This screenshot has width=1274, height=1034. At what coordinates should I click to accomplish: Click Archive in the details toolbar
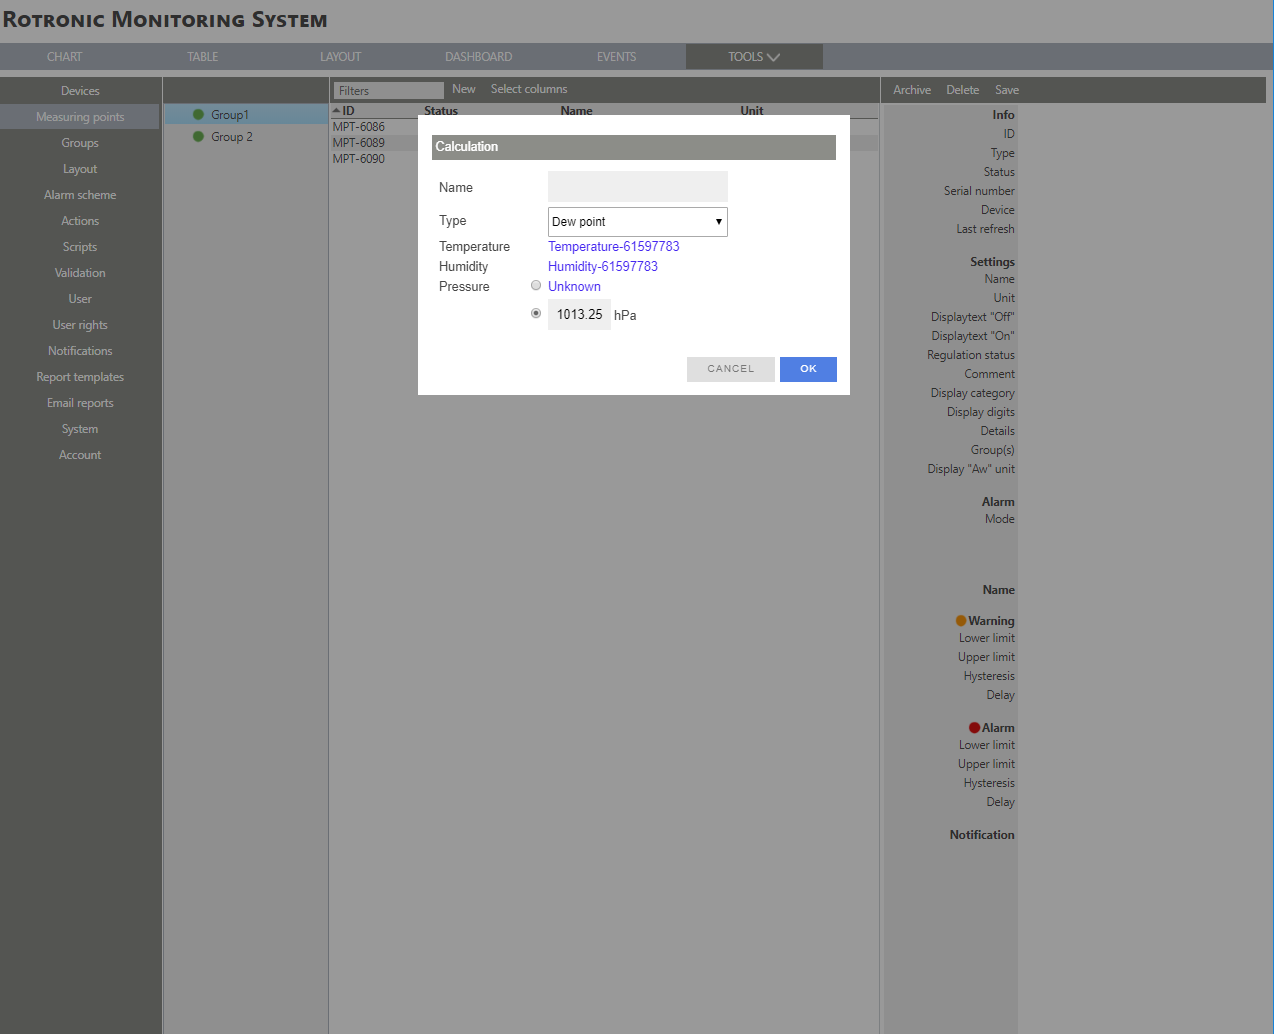tap(912, 90)
